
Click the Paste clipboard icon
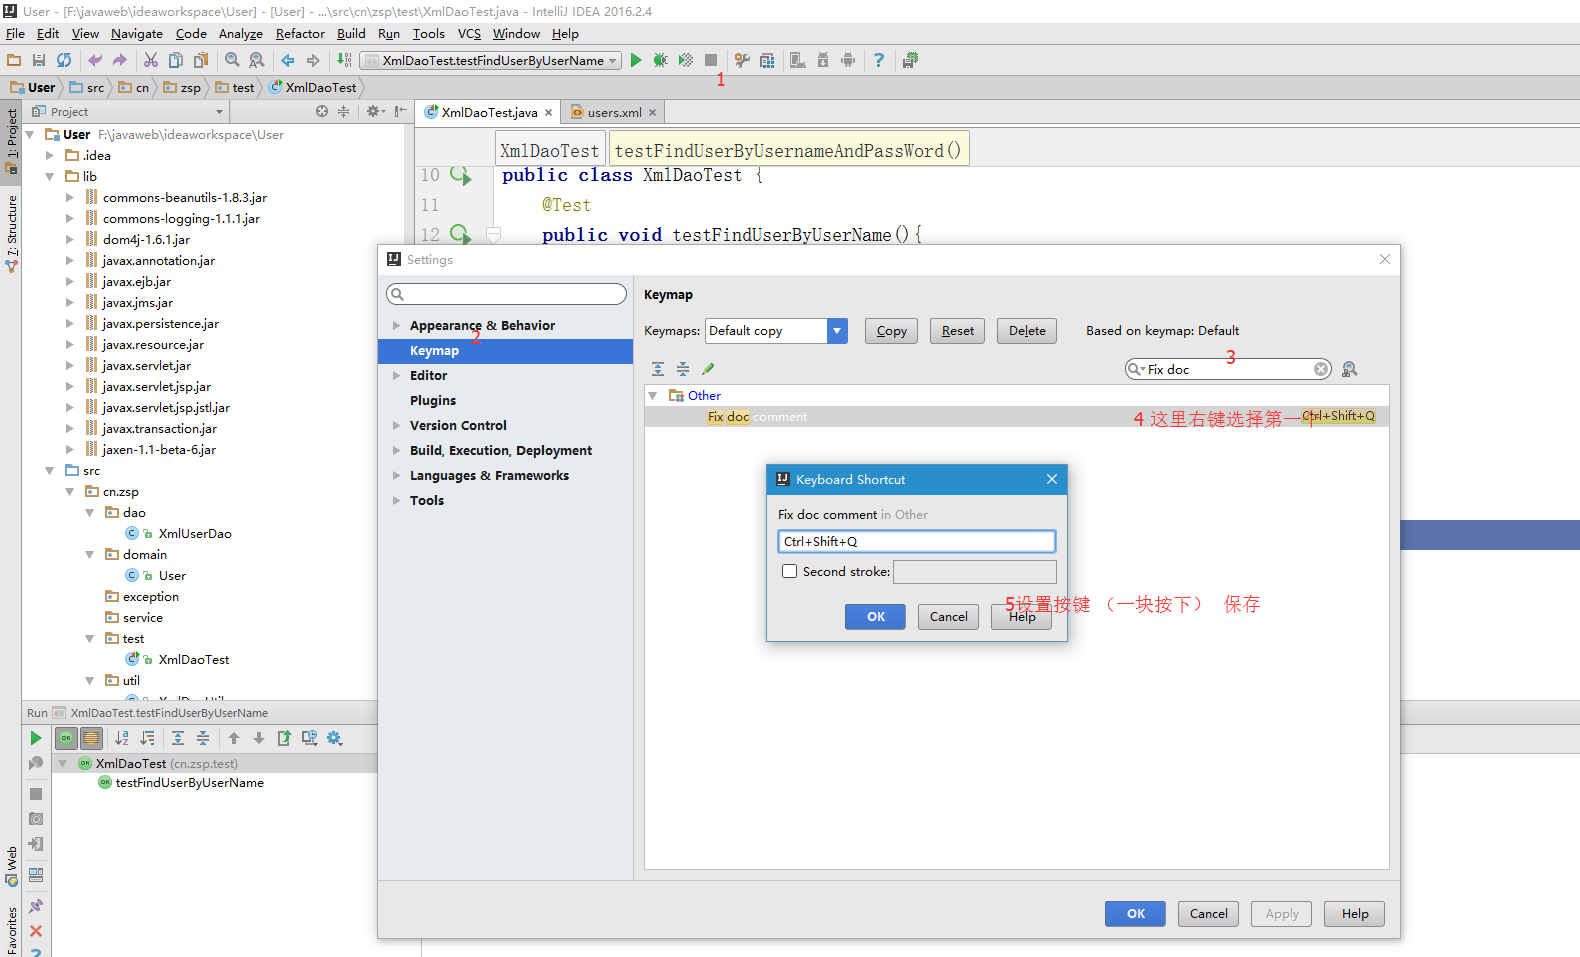[201, 60]
